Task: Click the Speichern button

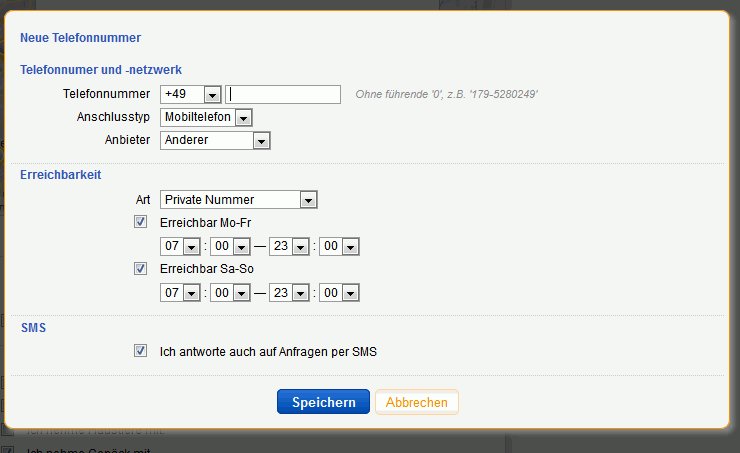Action: (323, 402)
